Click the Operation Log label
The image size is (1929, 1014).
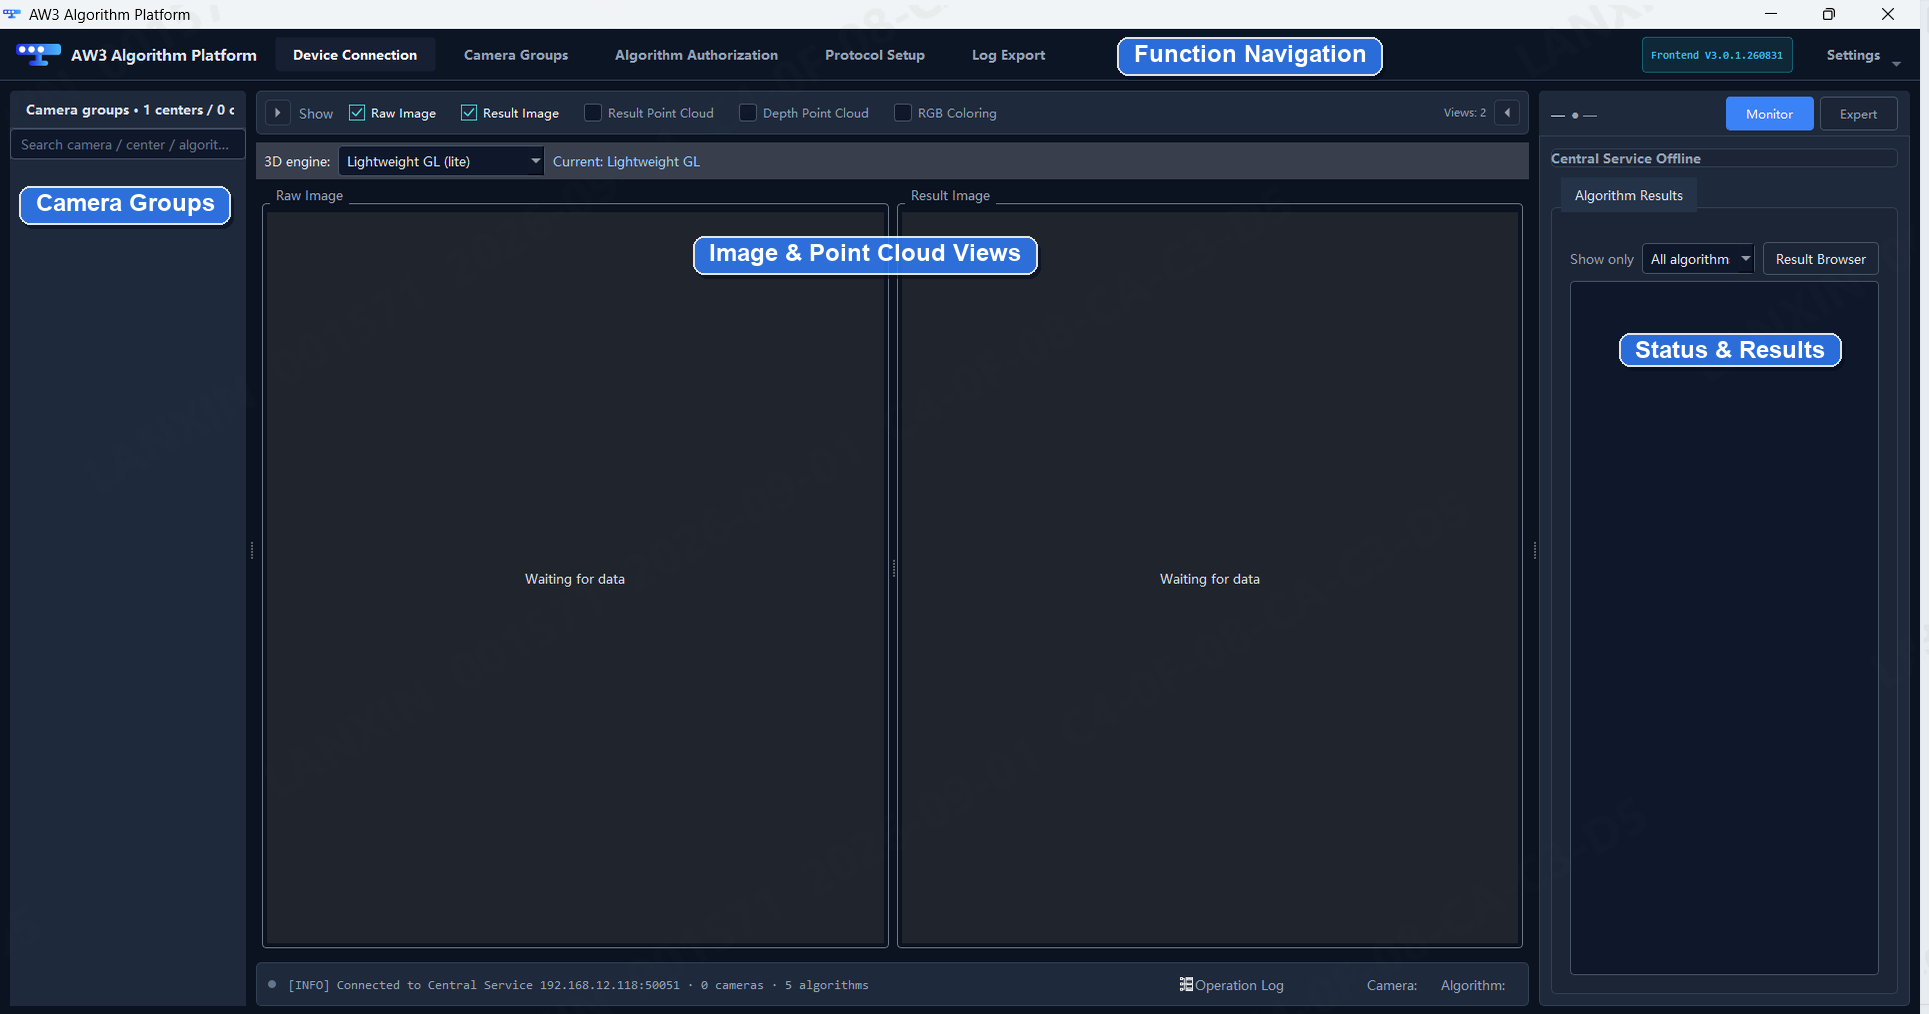point(1239,985)
